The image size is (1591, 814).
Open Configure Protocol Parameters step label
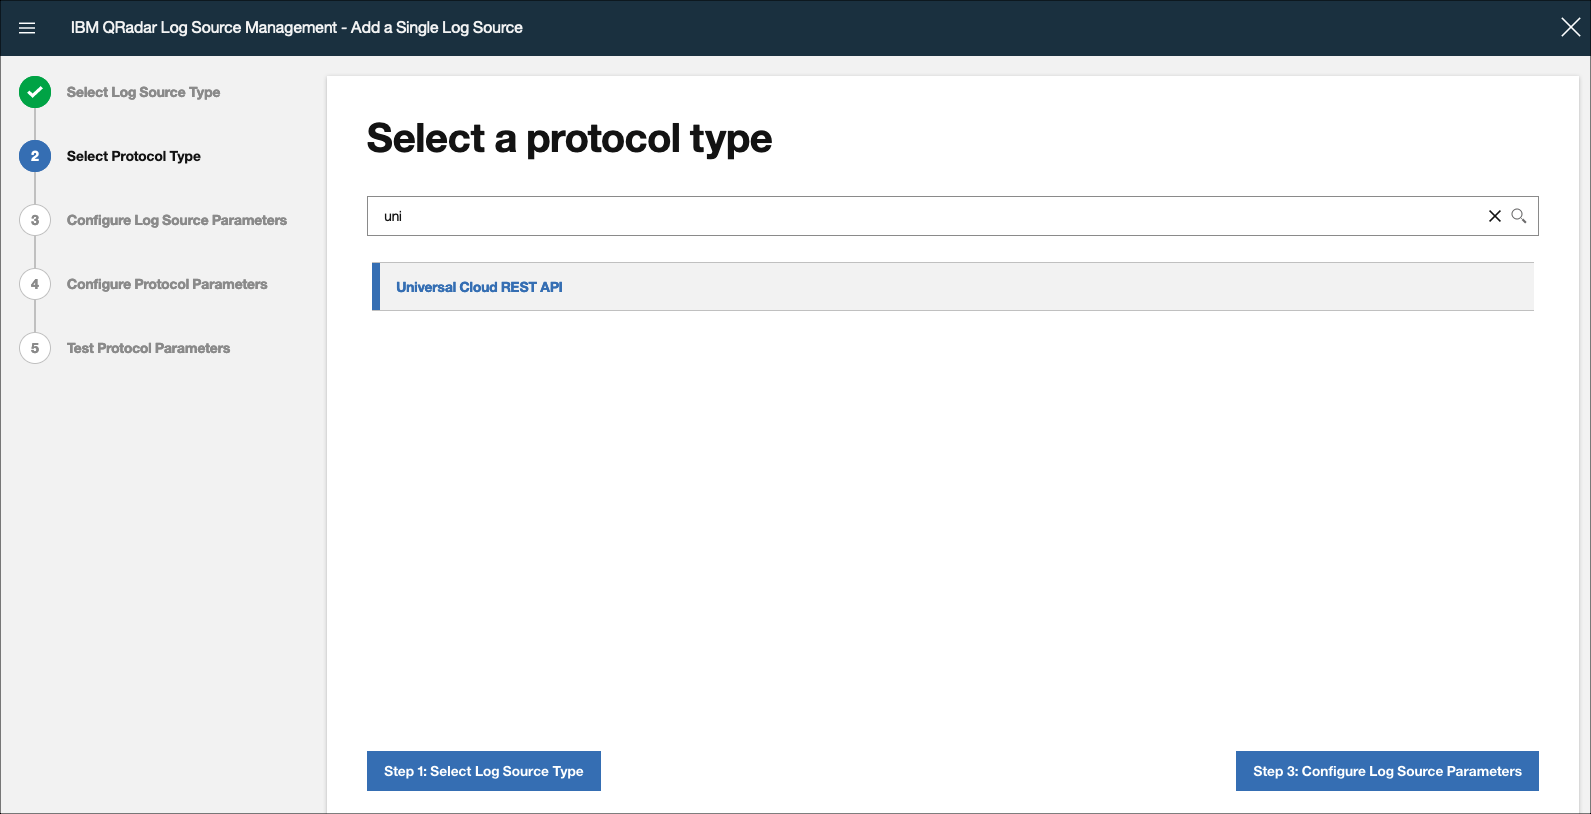tap(167, 284)
